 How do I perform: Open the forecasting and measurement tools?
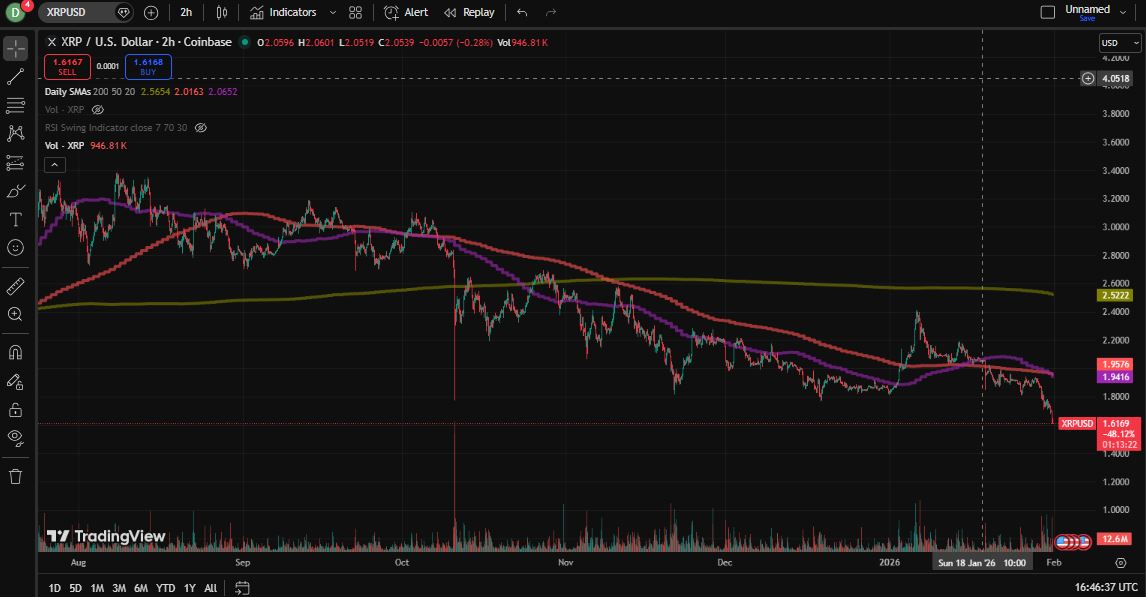(x=15, y=162)
